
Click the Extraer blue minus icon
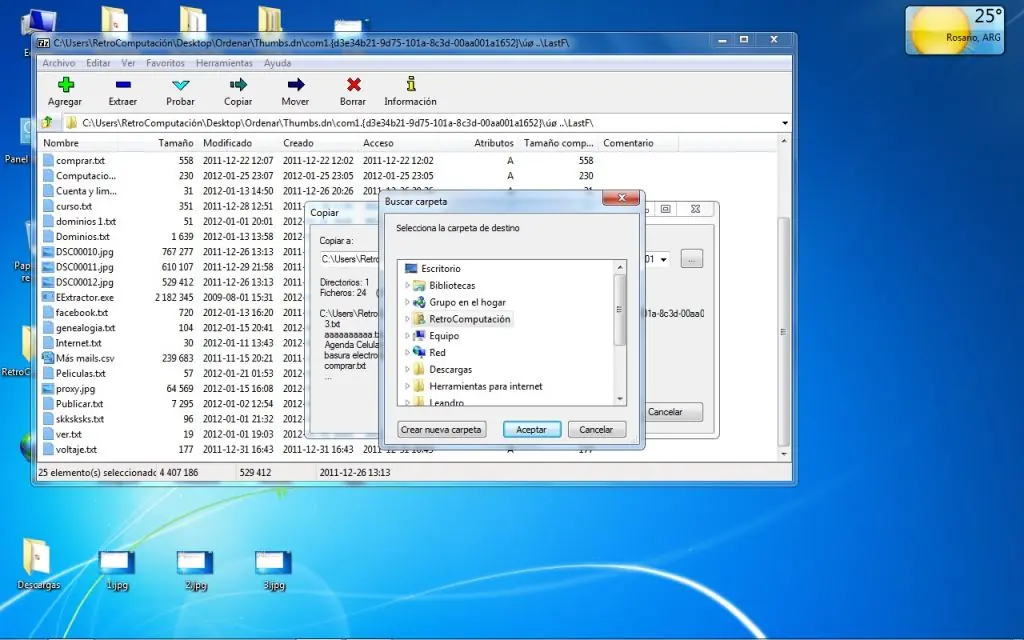point(123,84)
